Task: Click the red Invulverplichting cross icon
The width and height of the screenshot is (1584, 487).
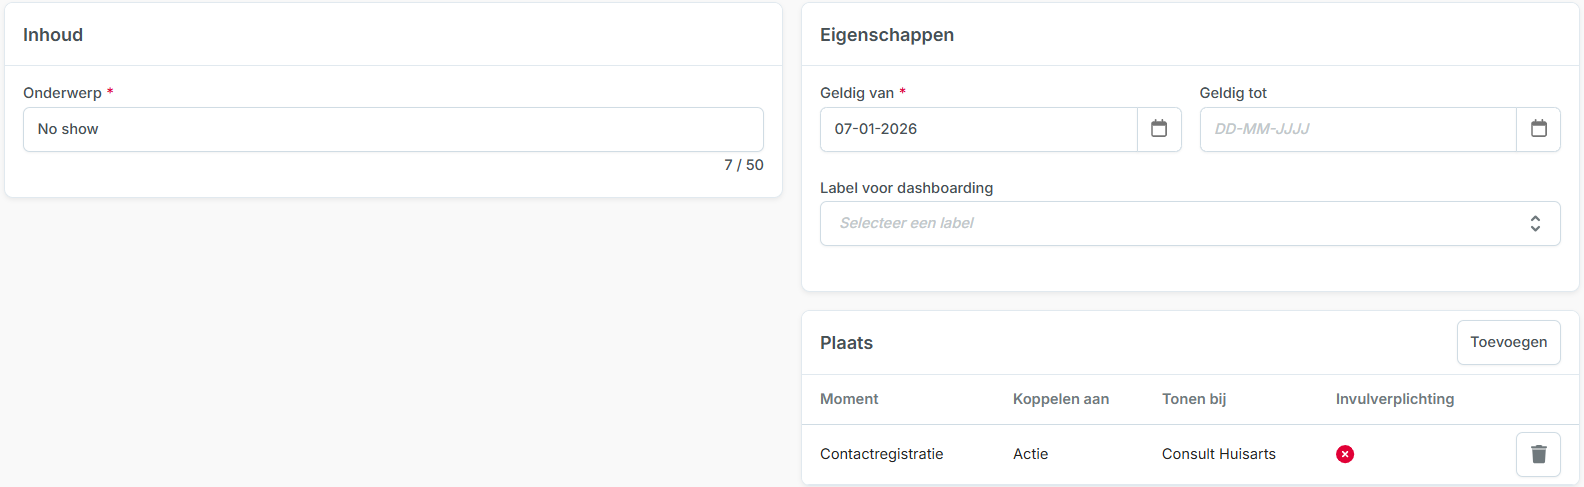Action: click(x=1345, y=454)
